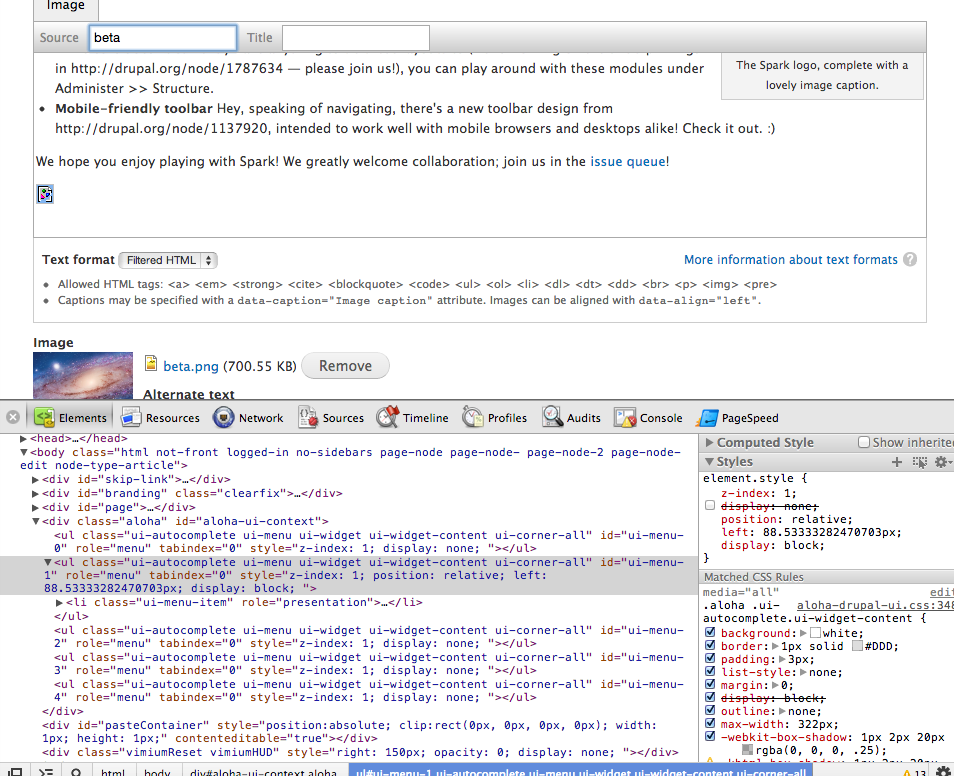Open the Styles gear settings menu

942,463
